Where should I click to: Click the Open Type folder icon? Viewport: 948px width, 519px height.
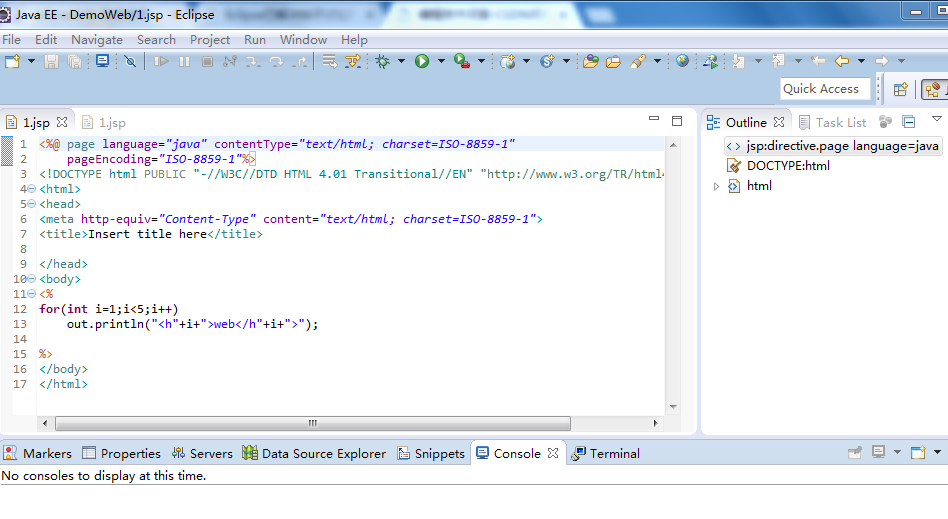pyautogui.click(x=591, y=61)
